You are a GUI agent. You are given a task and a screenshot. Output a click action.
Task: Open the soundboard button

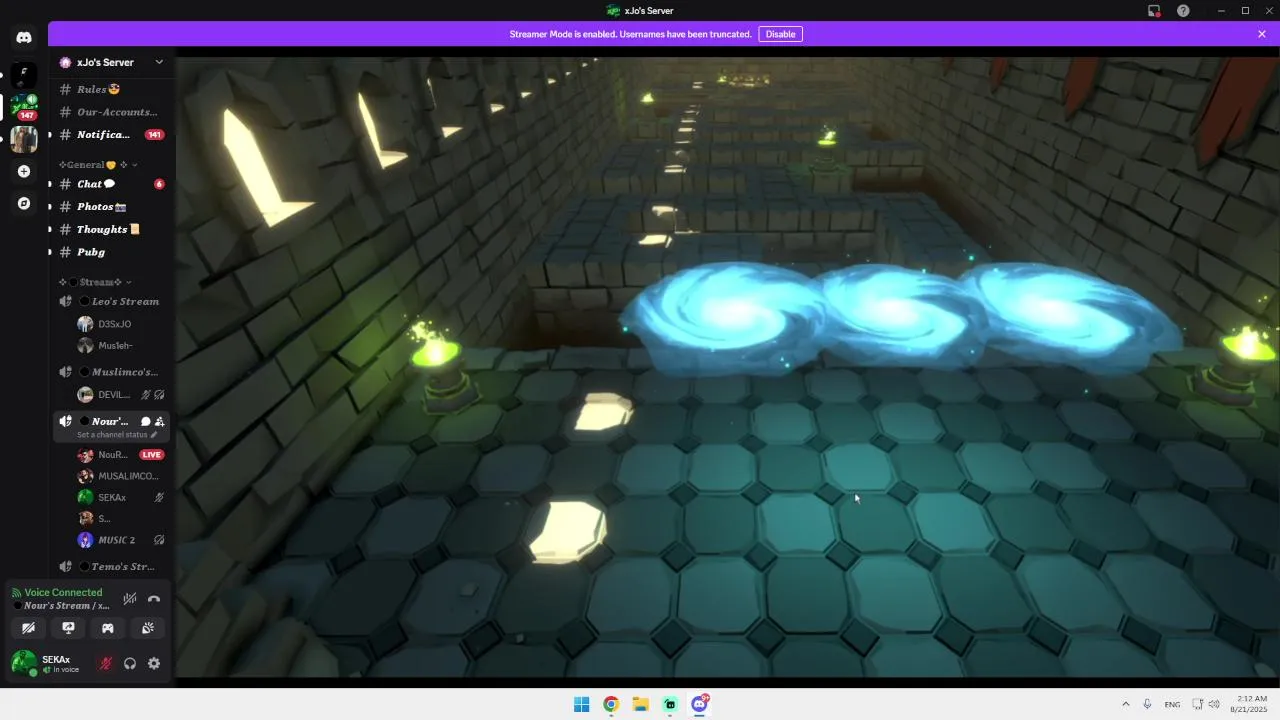[147, 628]
